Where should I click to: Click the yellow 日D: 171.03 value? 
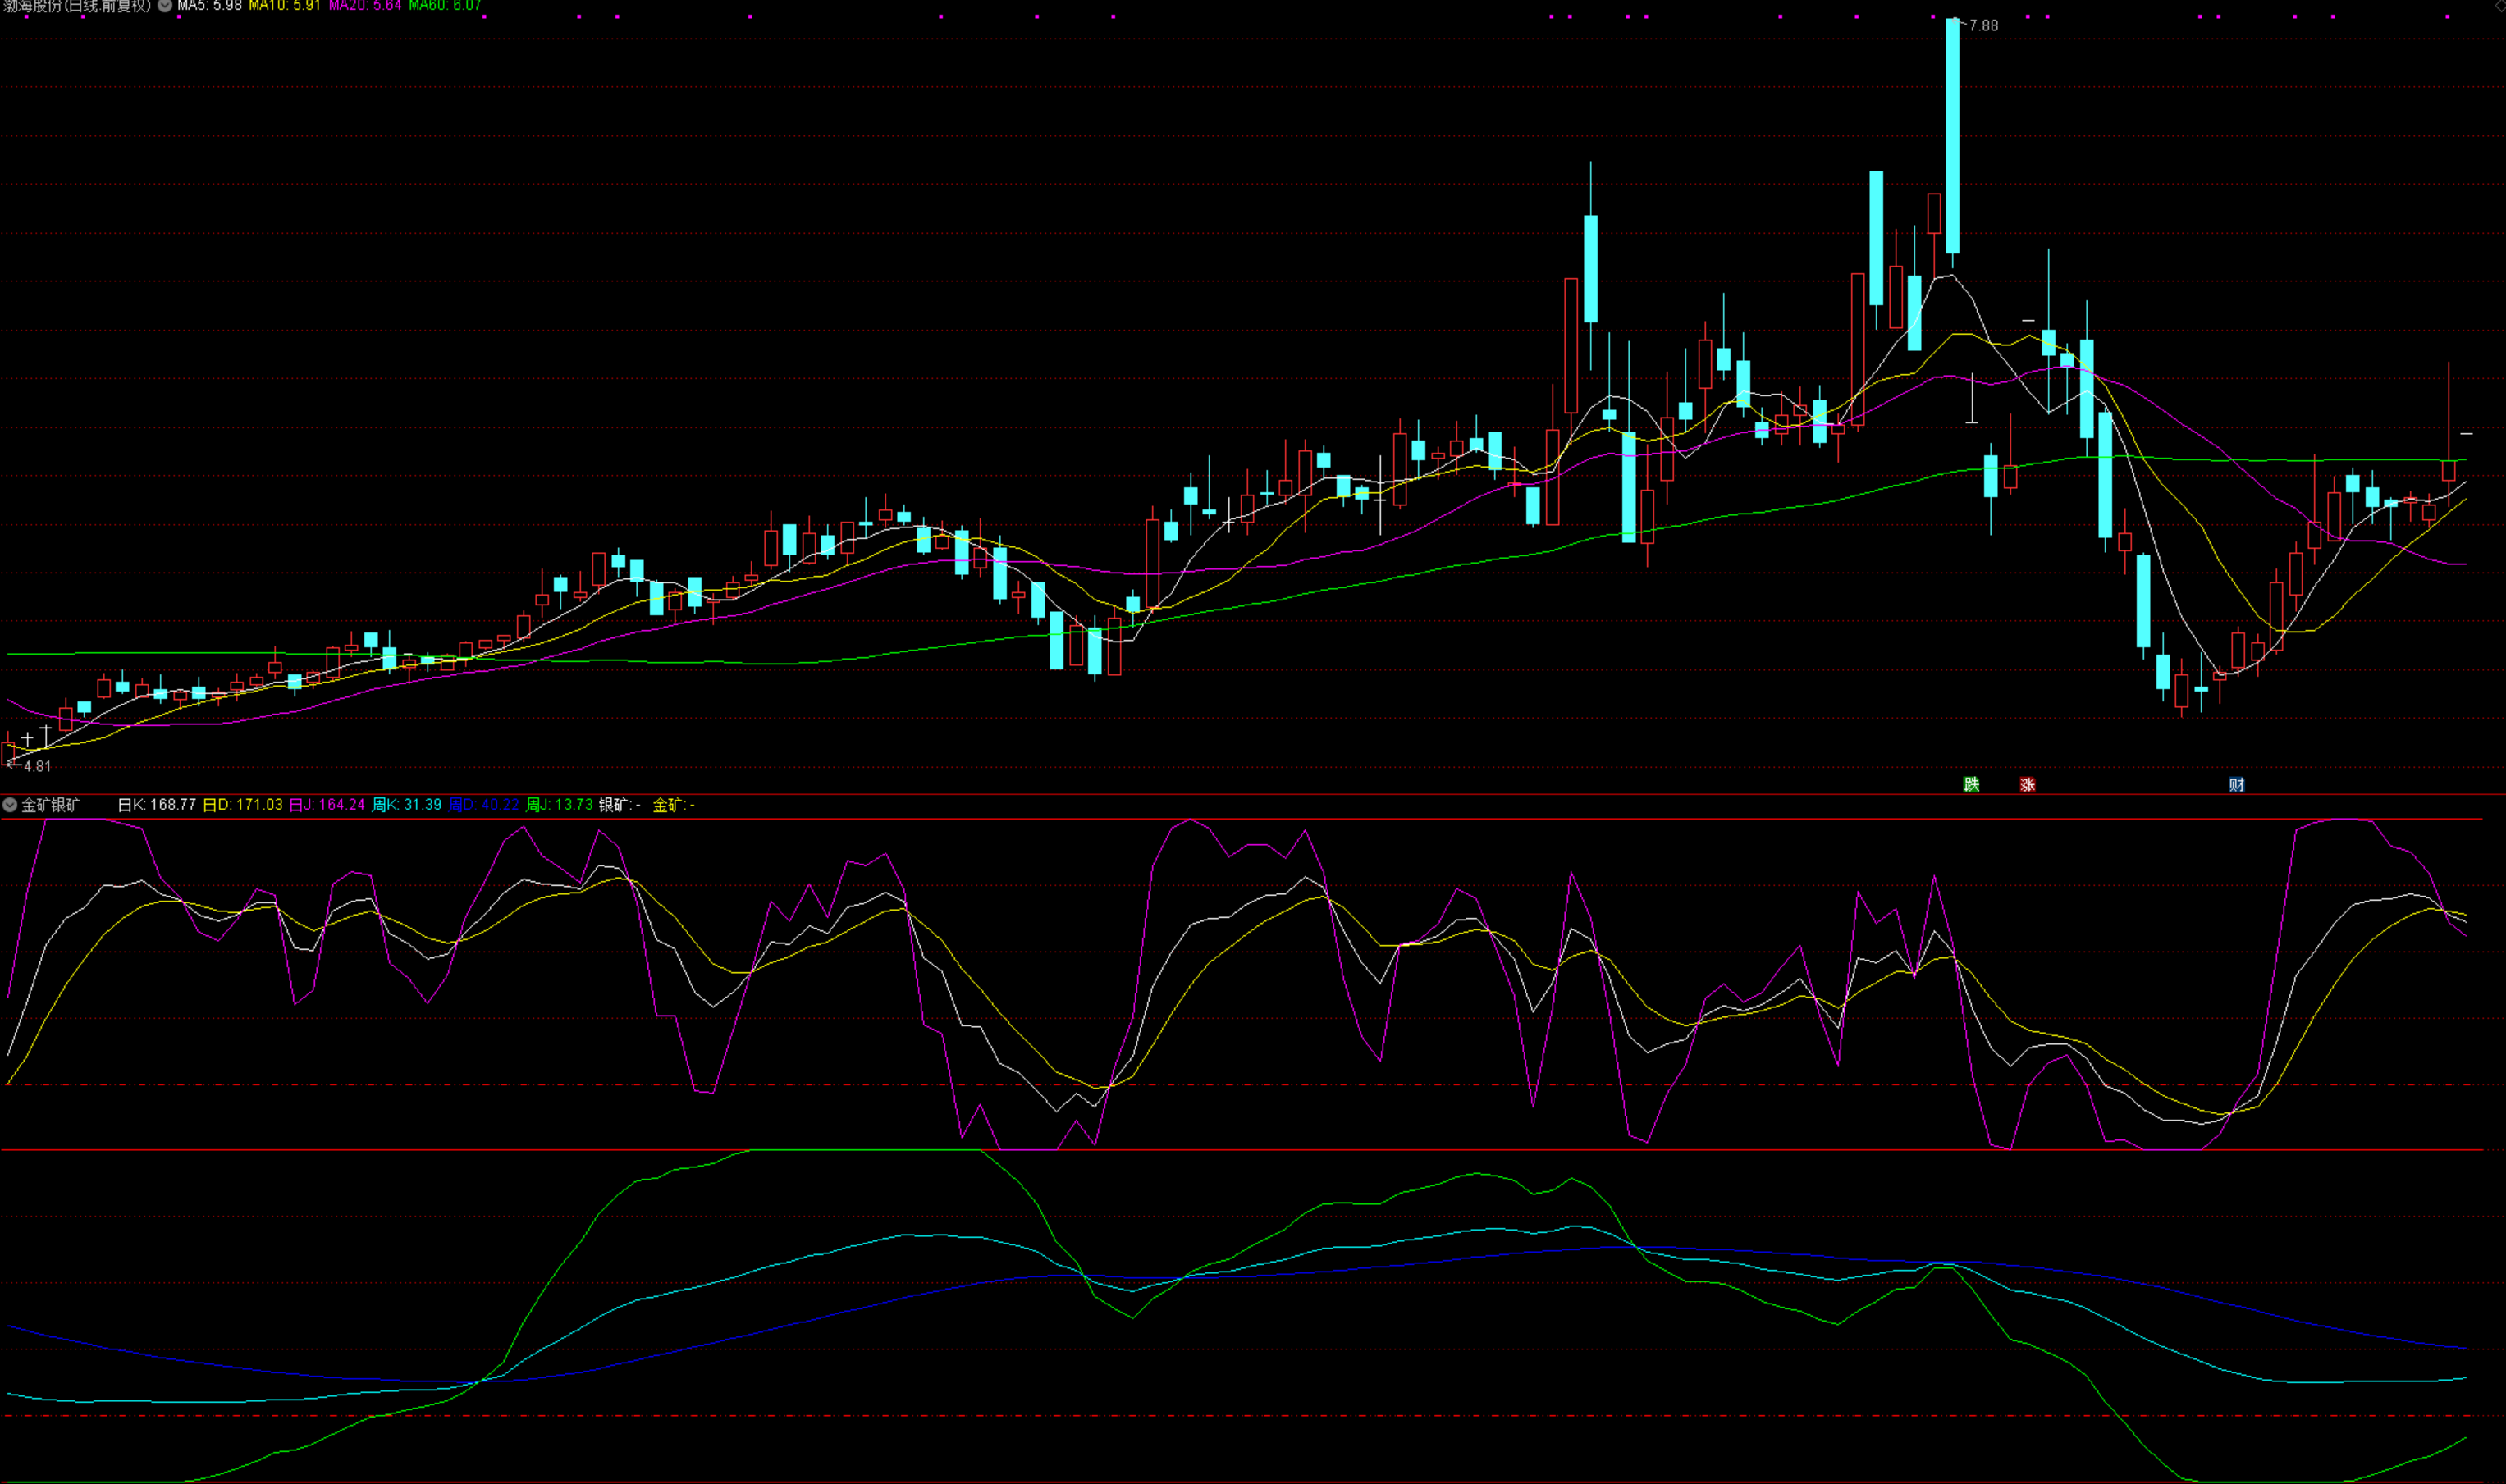pyautogui.click(x=243, y=805)
